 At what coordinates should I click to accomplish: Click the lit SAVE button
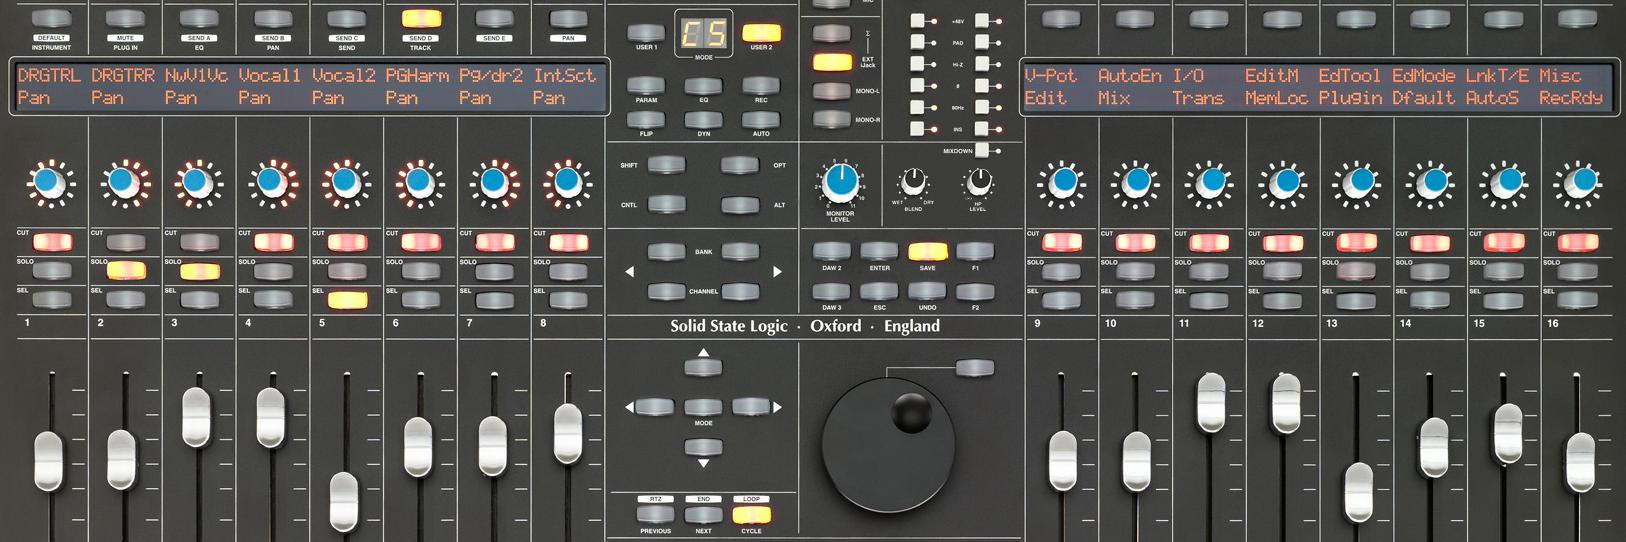[x=927, y=252]
